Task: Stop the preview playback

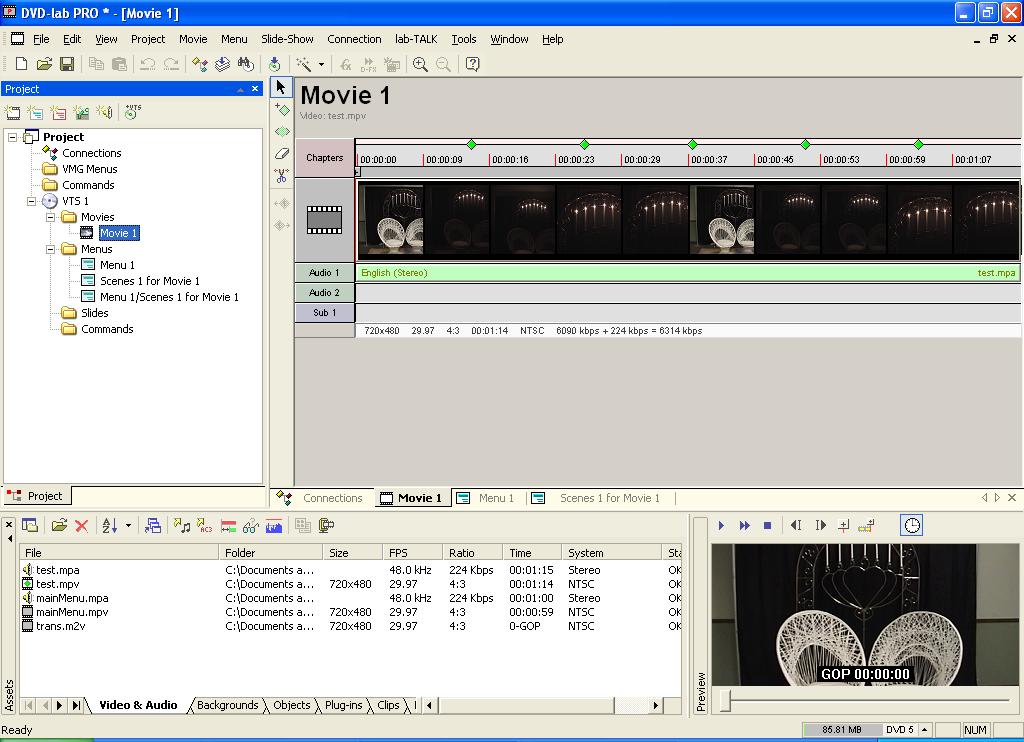Action: click(767, 526)
